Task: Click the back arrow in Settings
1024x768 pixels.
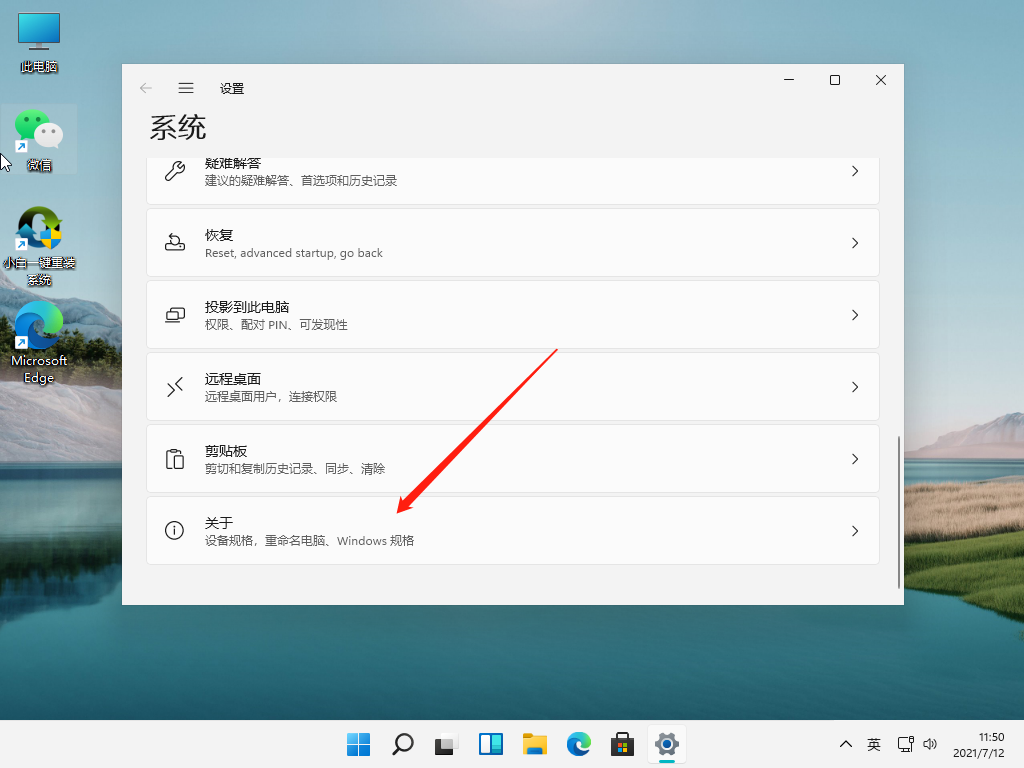Action: pos(146,88)
